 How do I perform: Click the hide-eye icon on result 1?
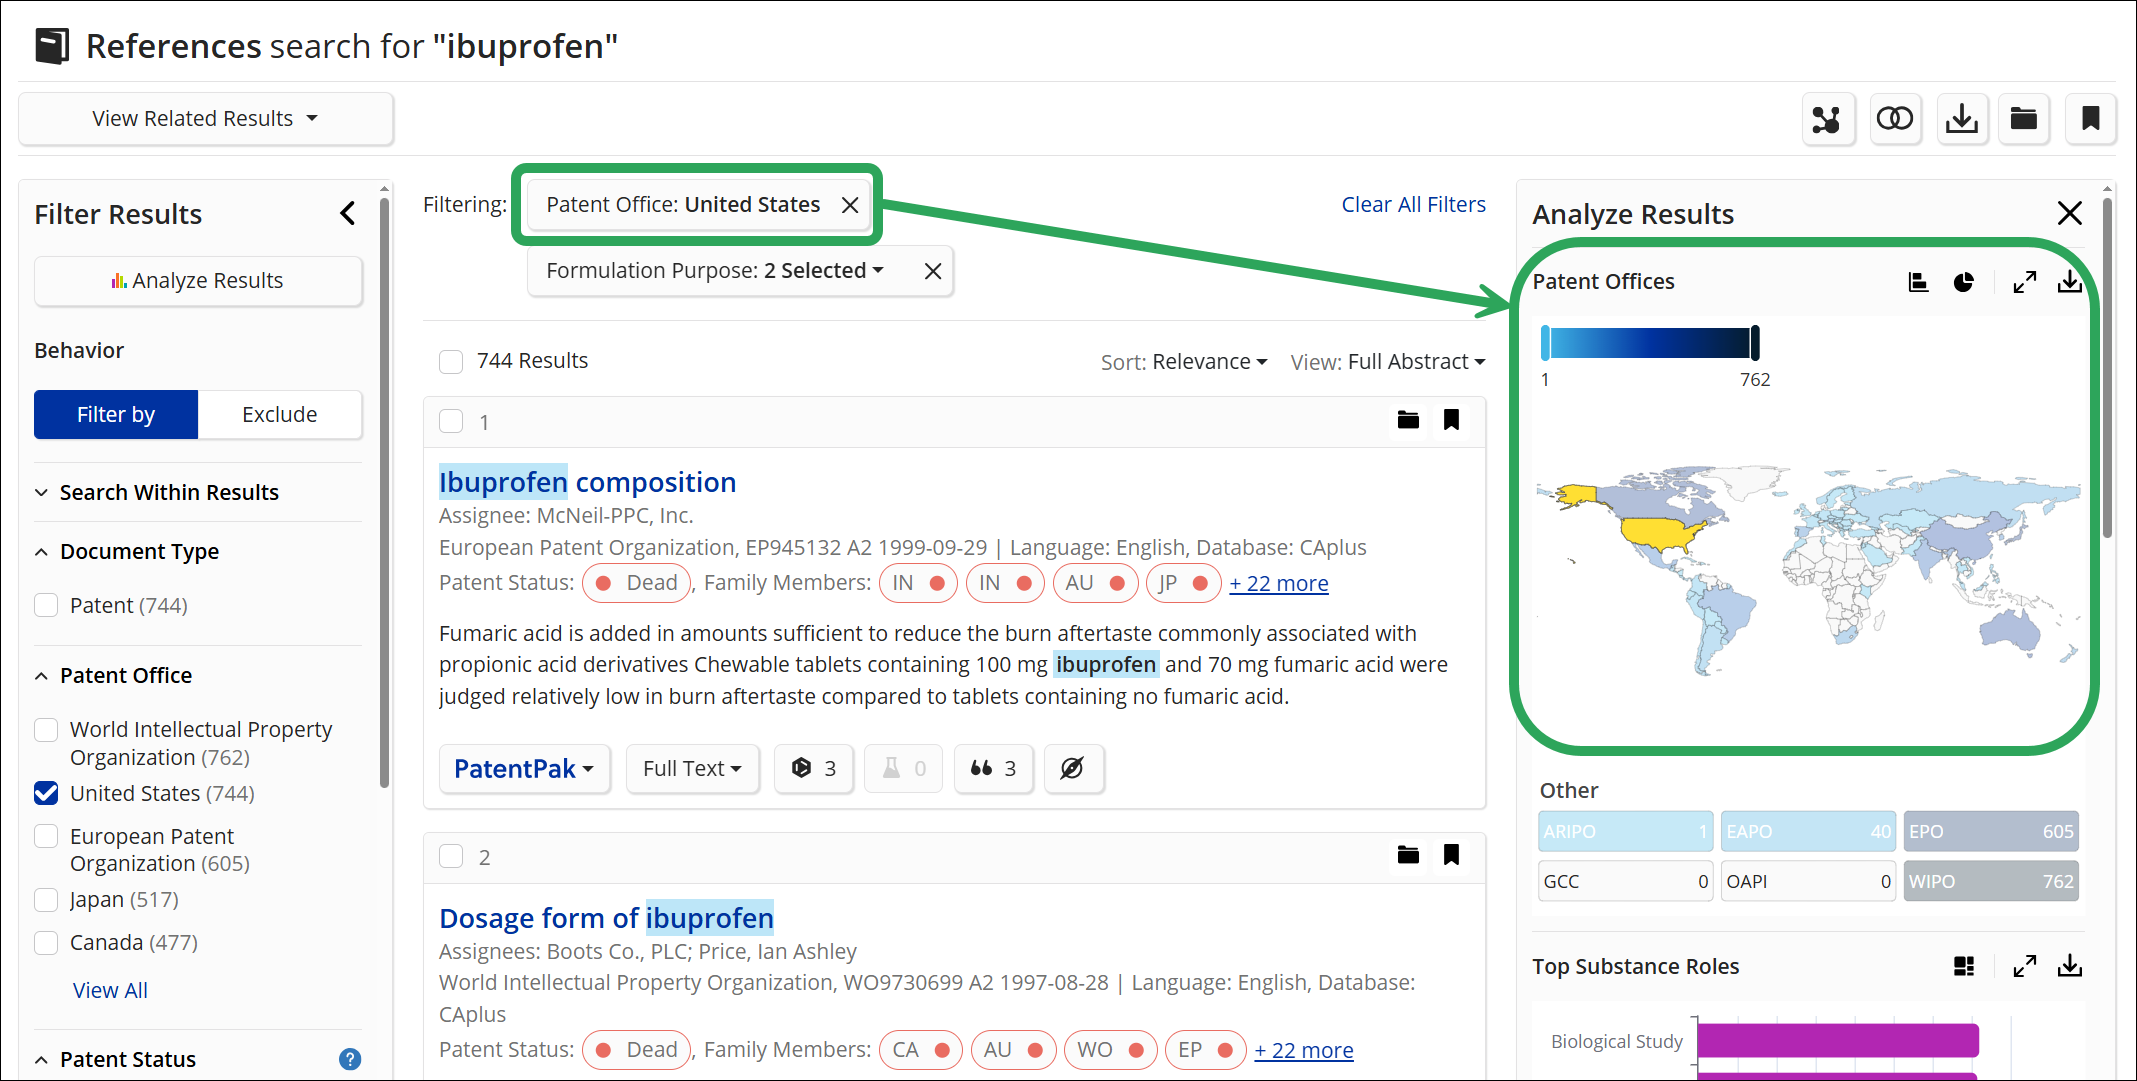(1073, 768)
